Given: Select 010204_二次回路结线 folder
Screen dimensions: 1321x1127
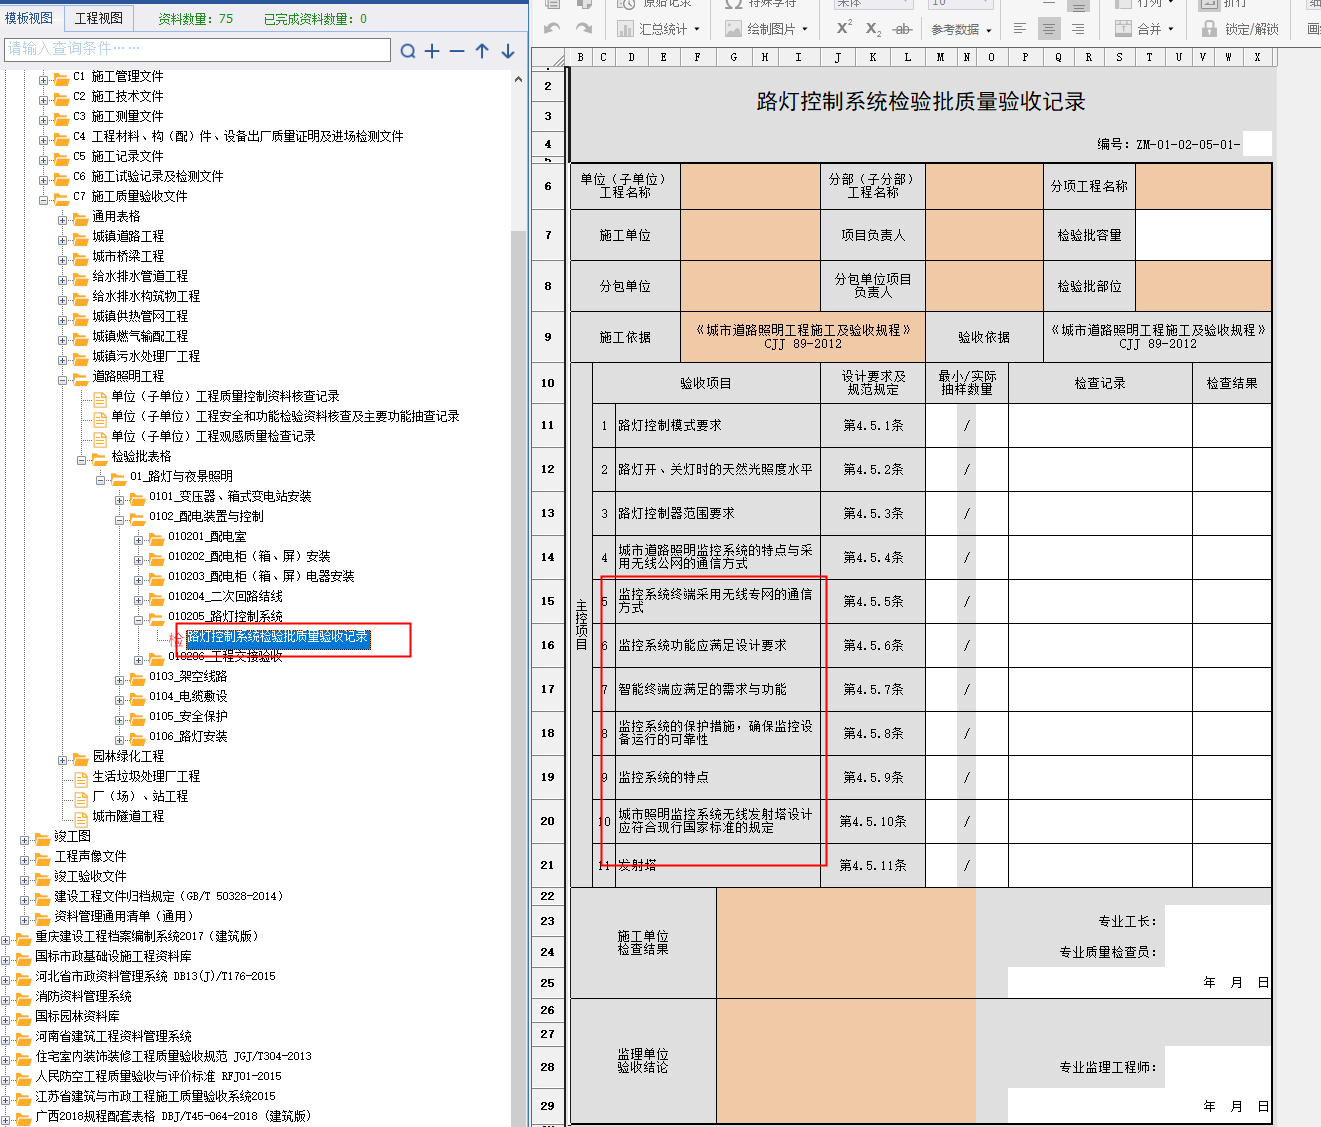Looking at the screenshot, I should pyautogui.click(x=225, y=596).
